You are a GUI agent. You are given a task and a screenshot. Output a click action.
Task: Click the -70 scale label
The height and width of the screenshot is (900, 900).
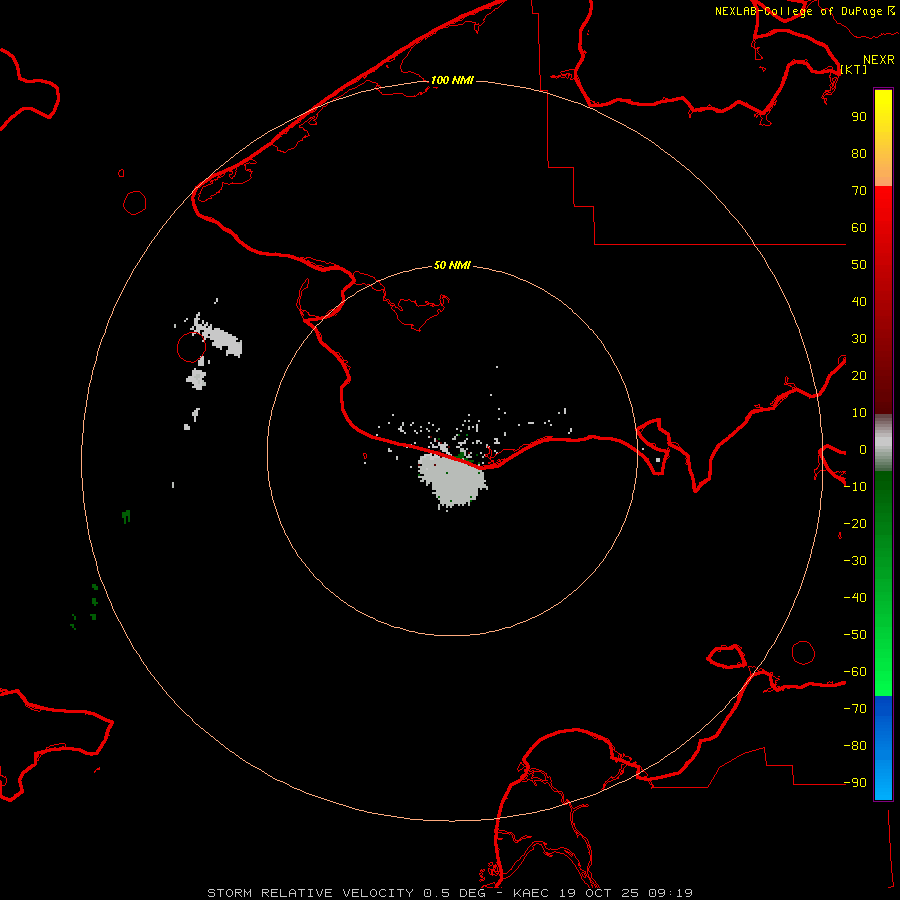click(855, 709)
